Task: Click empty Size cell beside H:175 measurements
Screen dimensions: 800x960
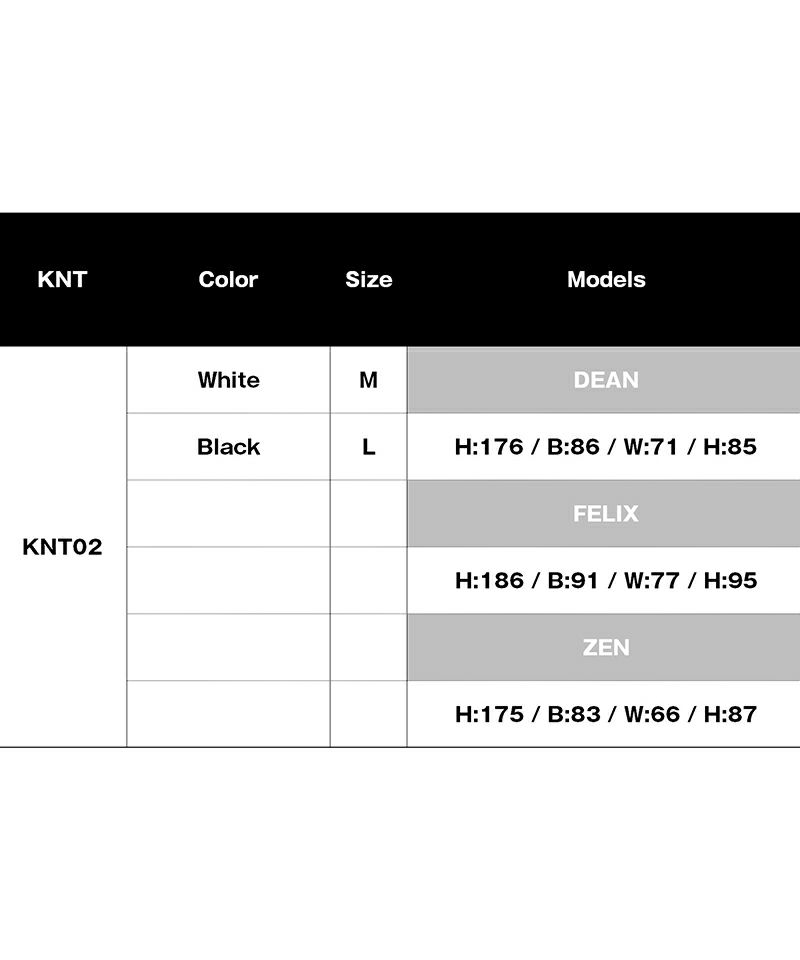Action: pyautogui.click(x=368, y=714)
